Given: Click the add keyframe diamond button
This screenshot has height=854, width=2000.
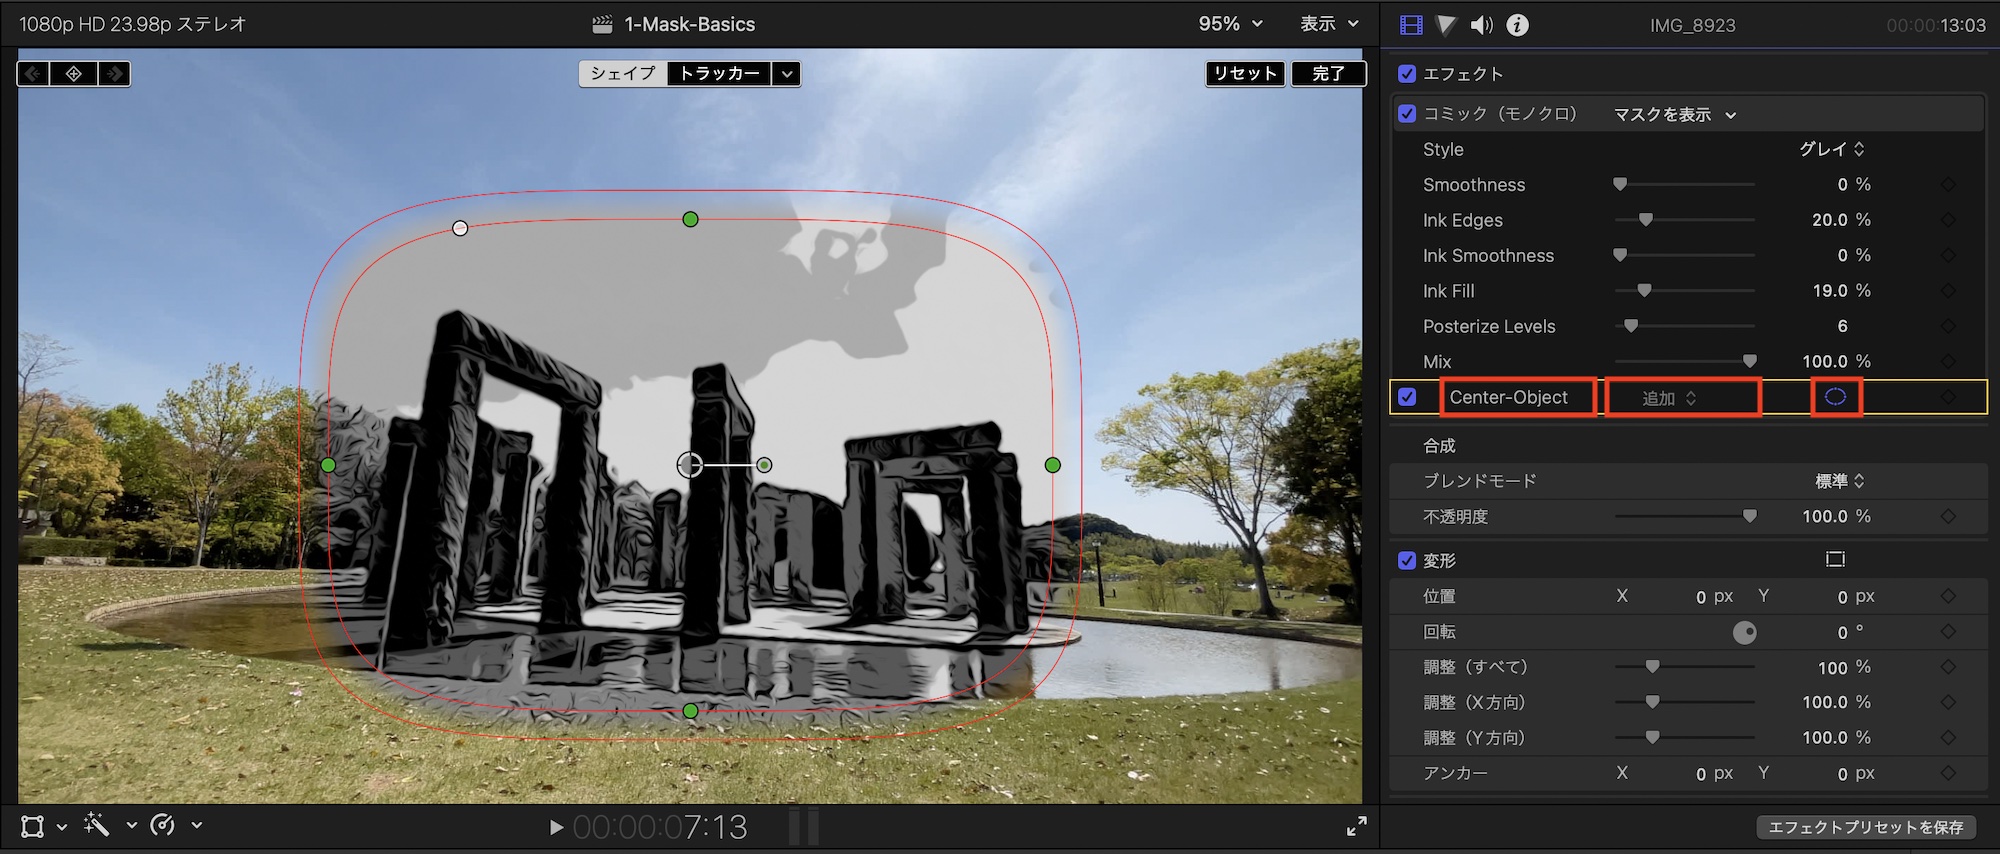Looking at the screenshot, I should (x=74, y=74).
